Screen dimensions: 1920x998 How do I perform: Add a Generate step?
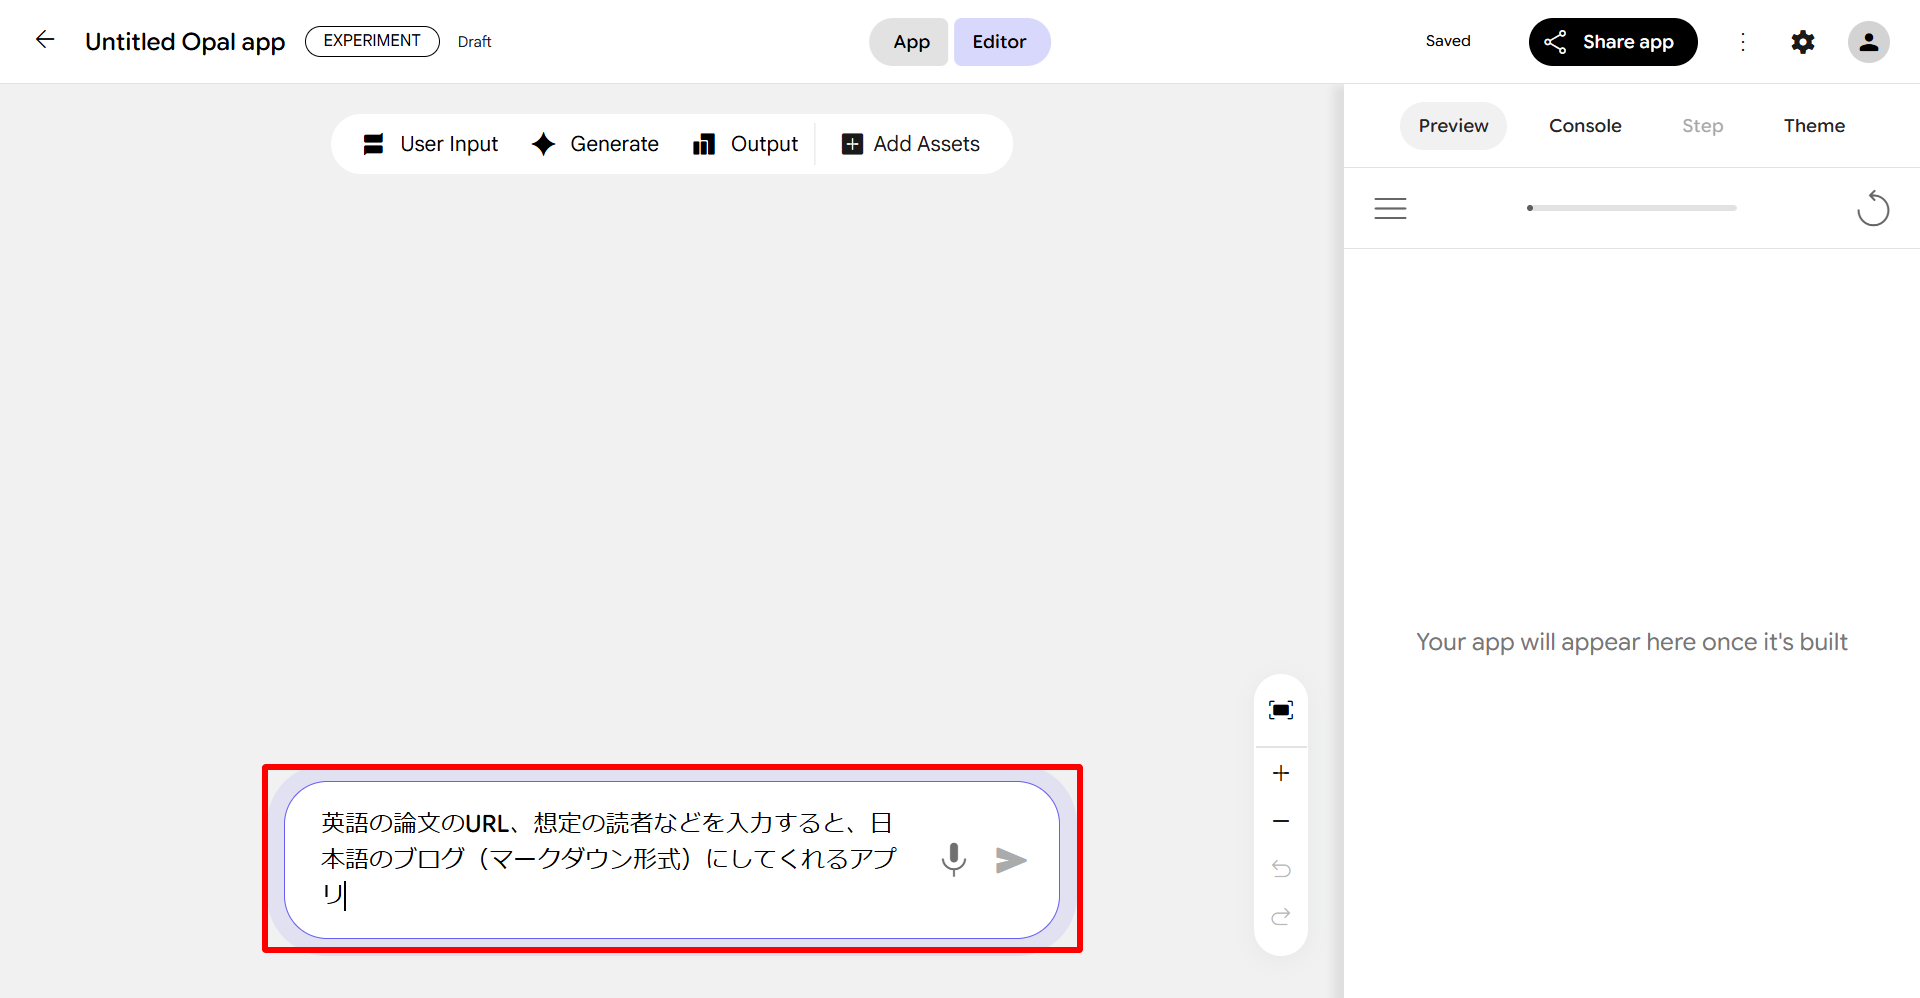click(x=595, y=144)
